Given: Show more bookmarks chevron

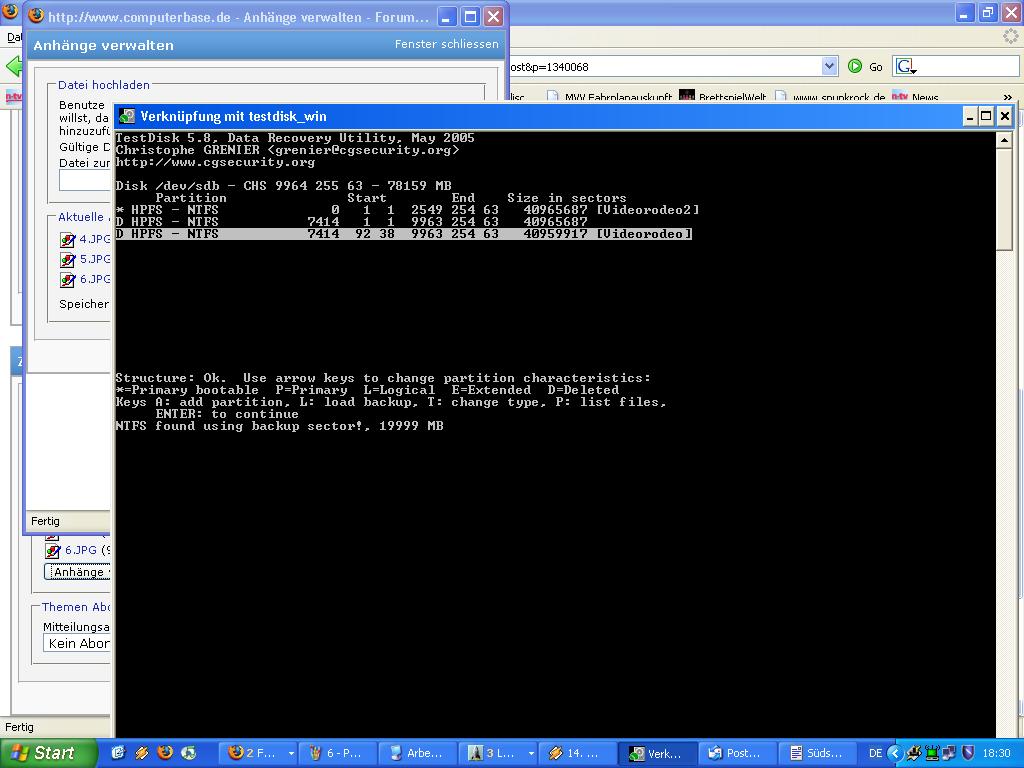Looking at the screenshot, I should point(1008,97).
